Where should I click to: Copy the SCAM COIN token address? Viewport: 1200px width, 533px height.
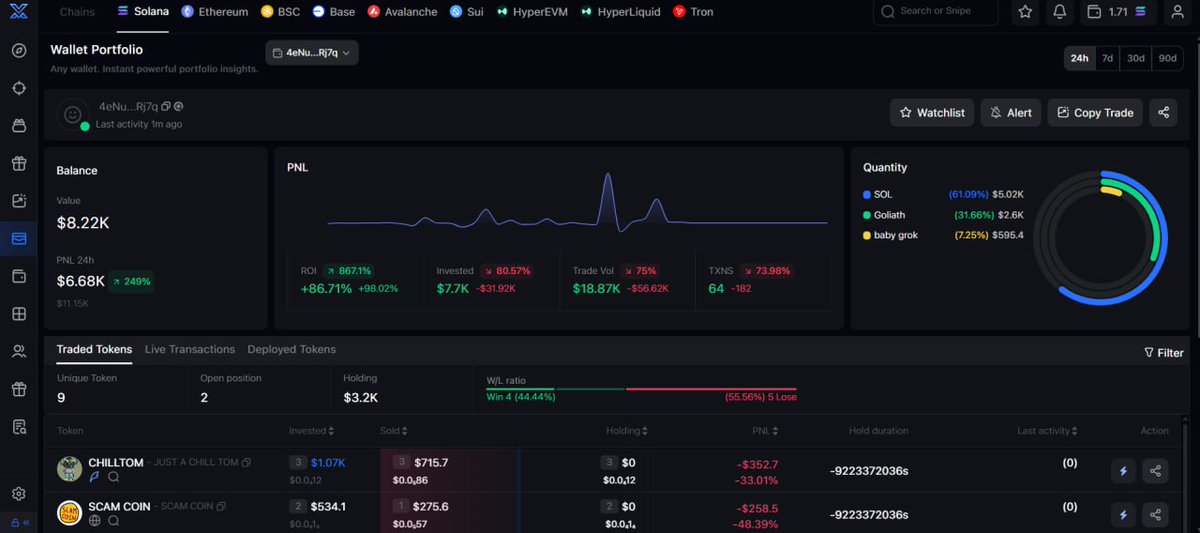click(222, 506)
